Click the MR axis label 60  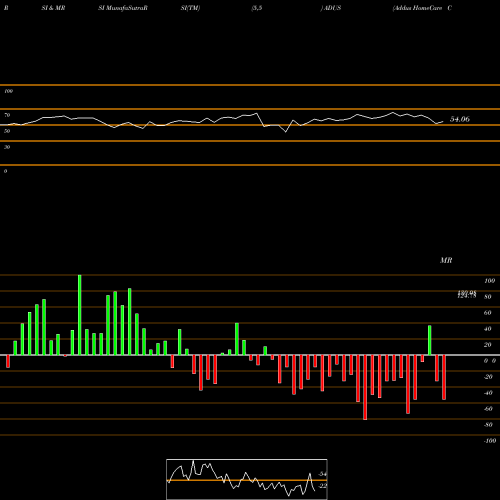pyautogui.click(x=488, y=313)
